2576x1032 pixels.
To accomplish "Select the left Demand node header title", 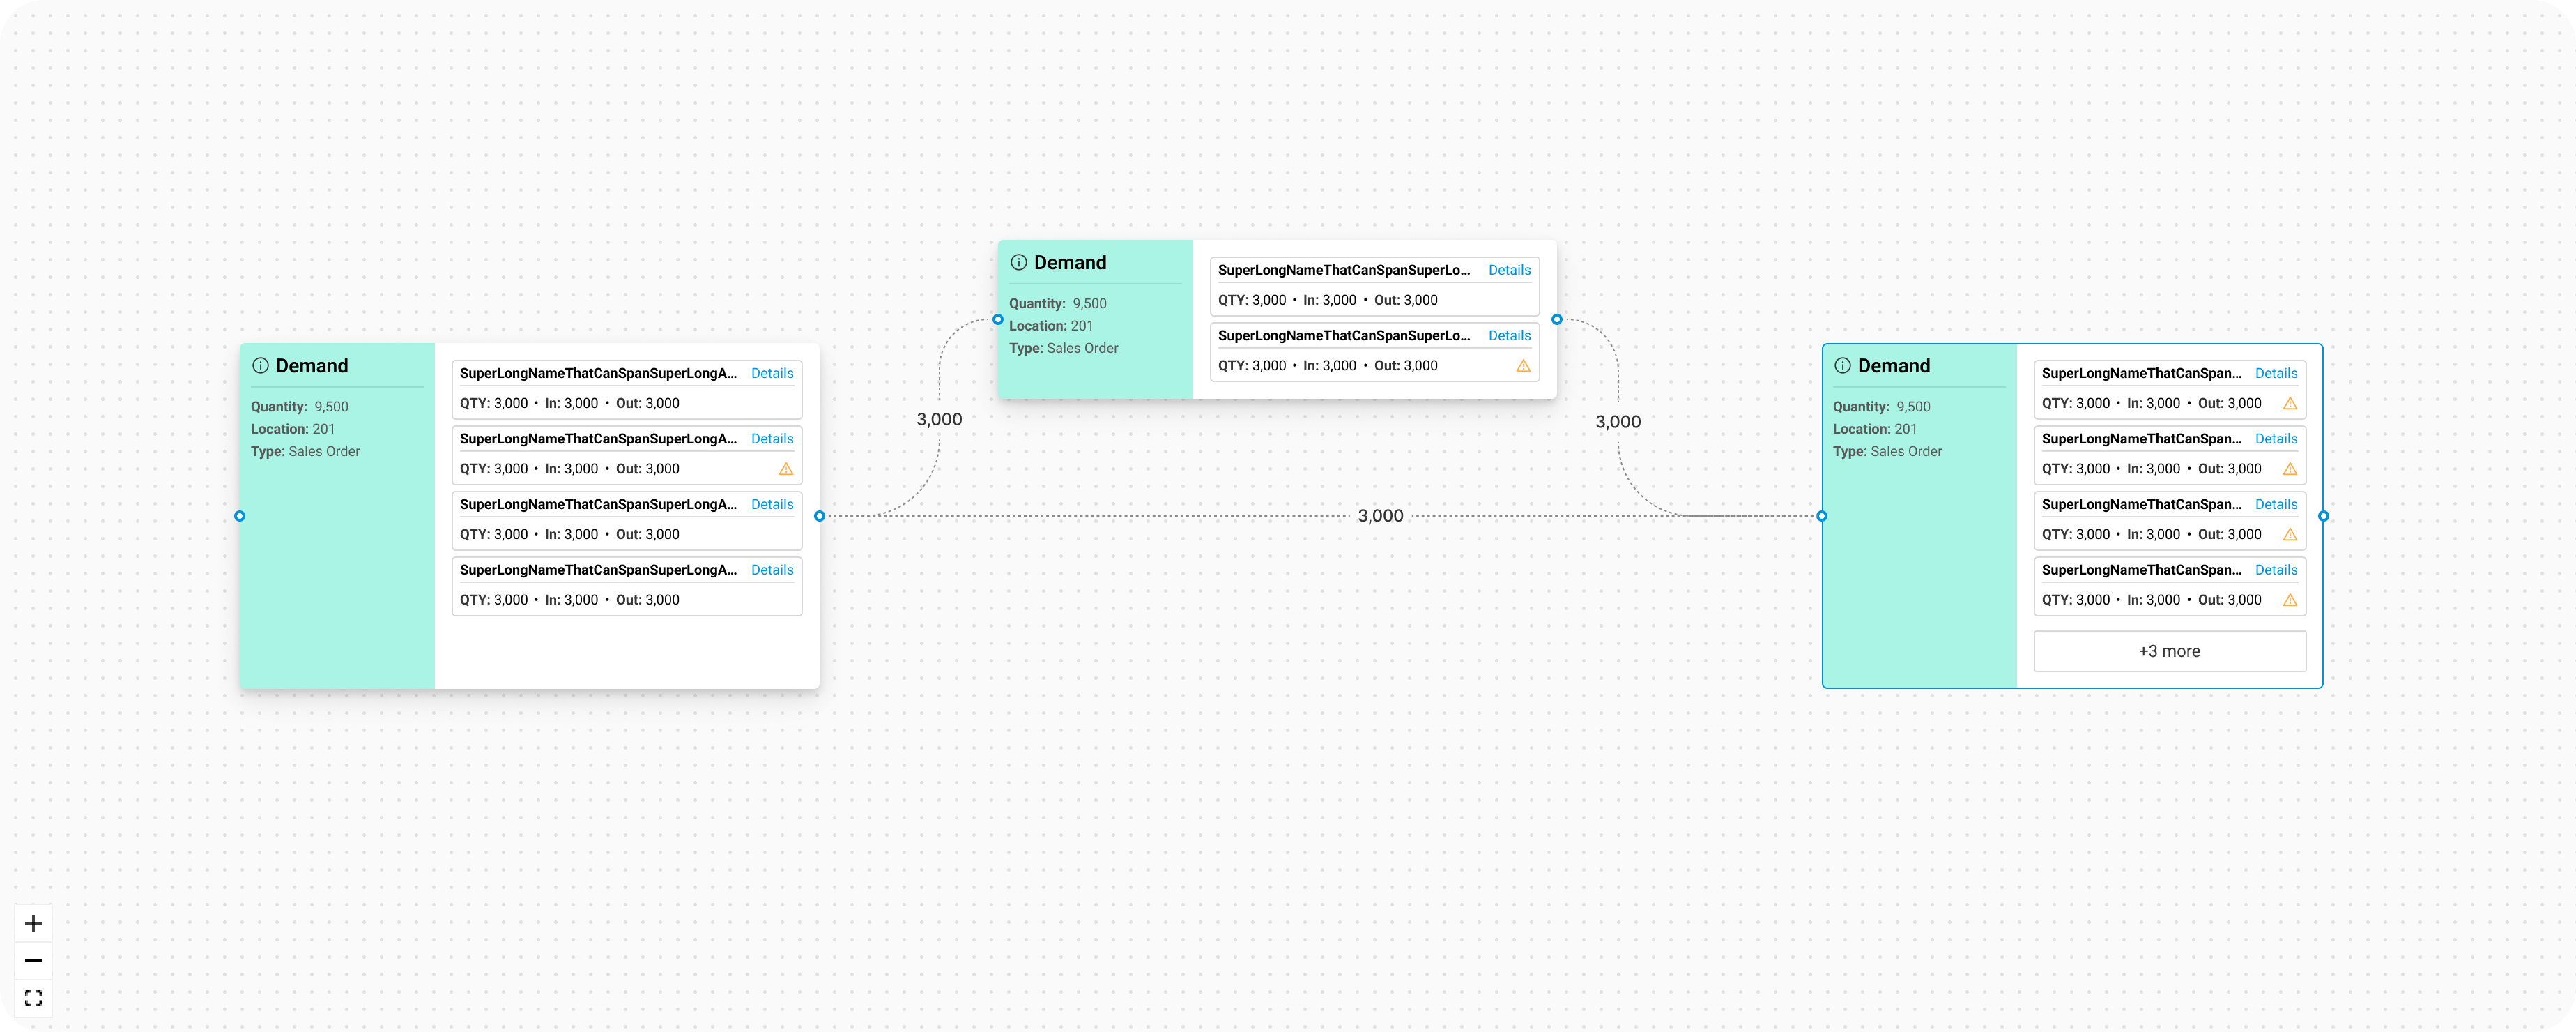I will tap(312, 366).
